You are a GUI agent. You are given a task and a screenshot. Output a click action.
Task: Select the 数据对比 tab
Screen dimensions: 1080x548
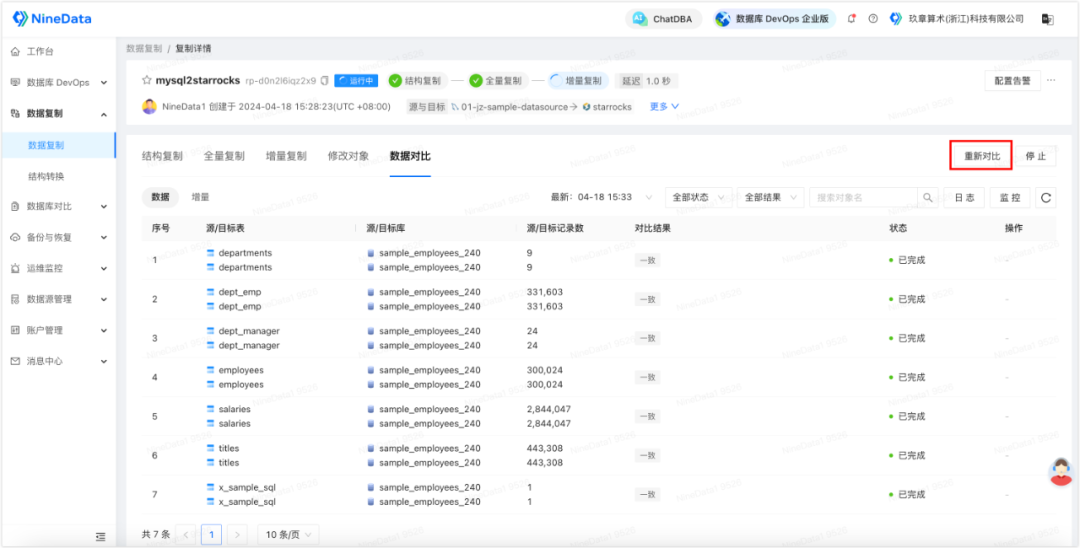(x=410, y=156)
